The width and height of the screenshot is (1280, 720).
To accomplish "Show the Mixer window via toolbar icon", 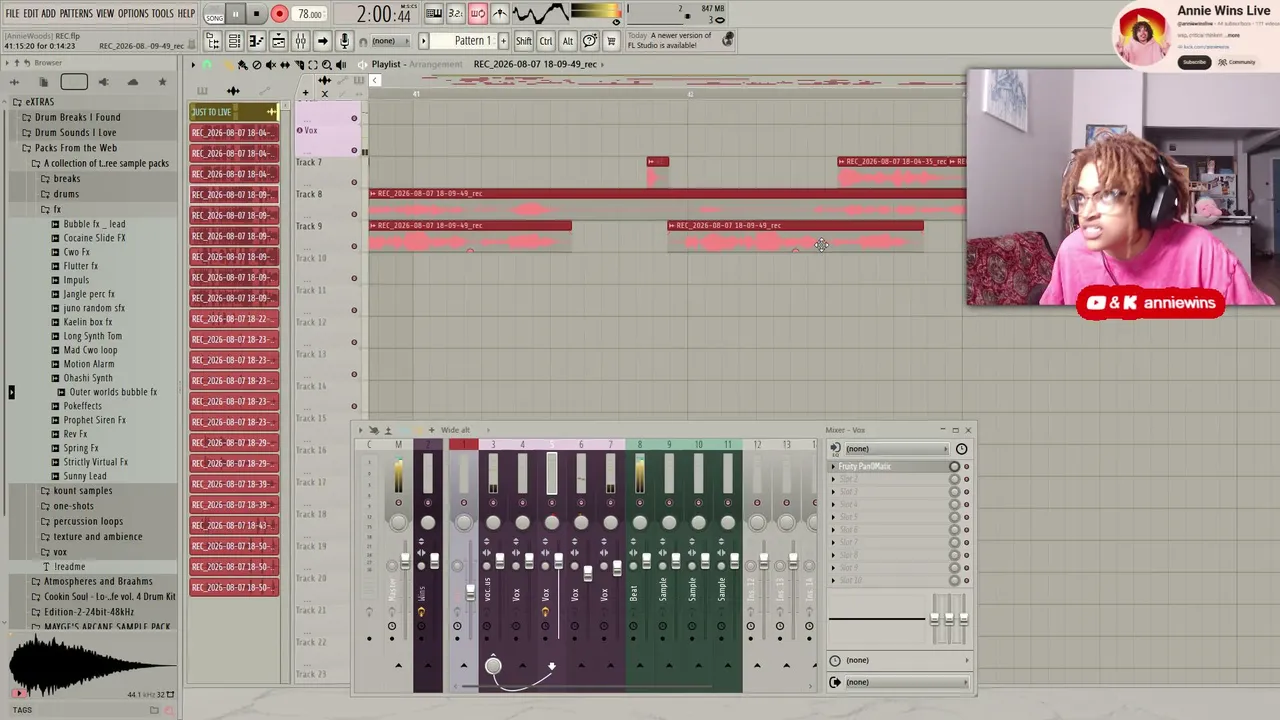I will [300, 41].
